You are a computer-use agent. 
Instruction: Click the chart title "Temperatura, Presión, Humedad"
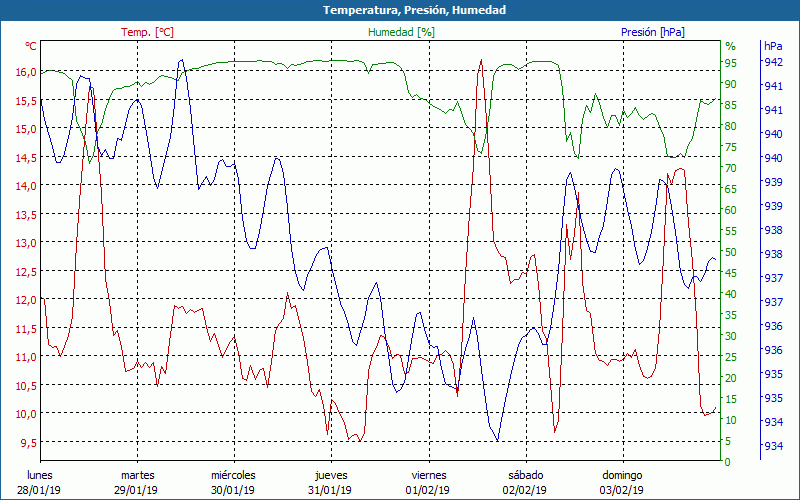pos(414,10)
